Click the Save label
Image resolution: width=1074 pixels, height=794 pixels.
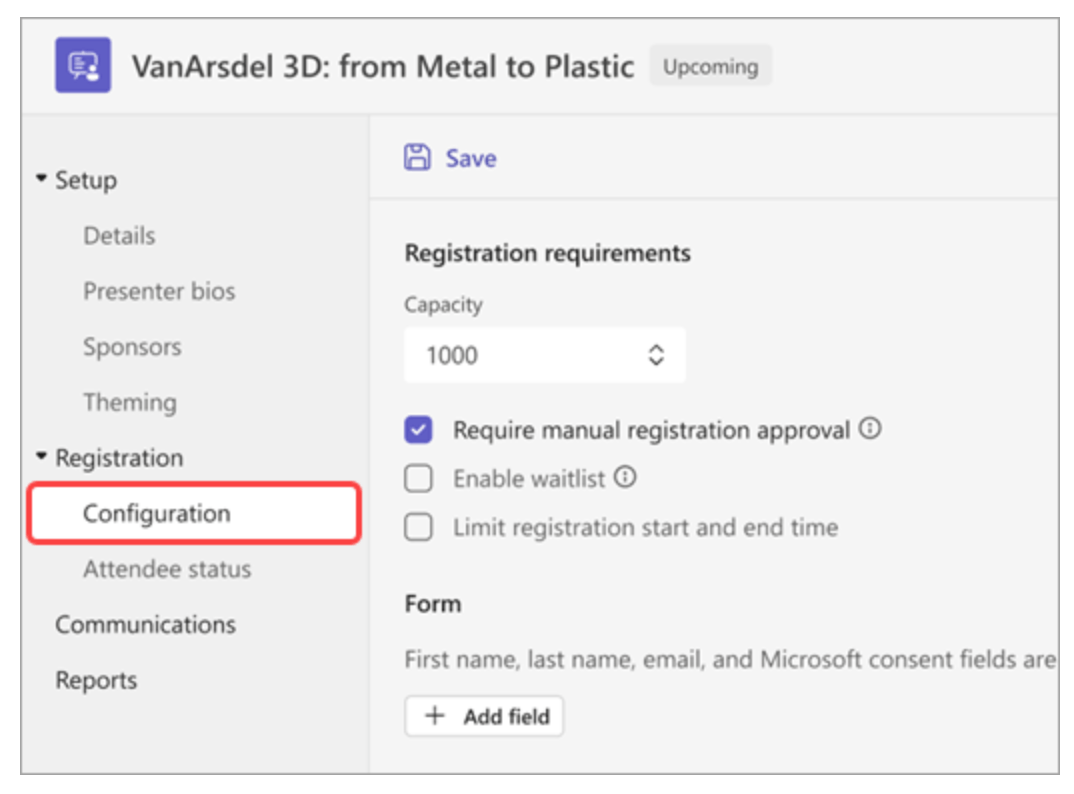[471, 158]
